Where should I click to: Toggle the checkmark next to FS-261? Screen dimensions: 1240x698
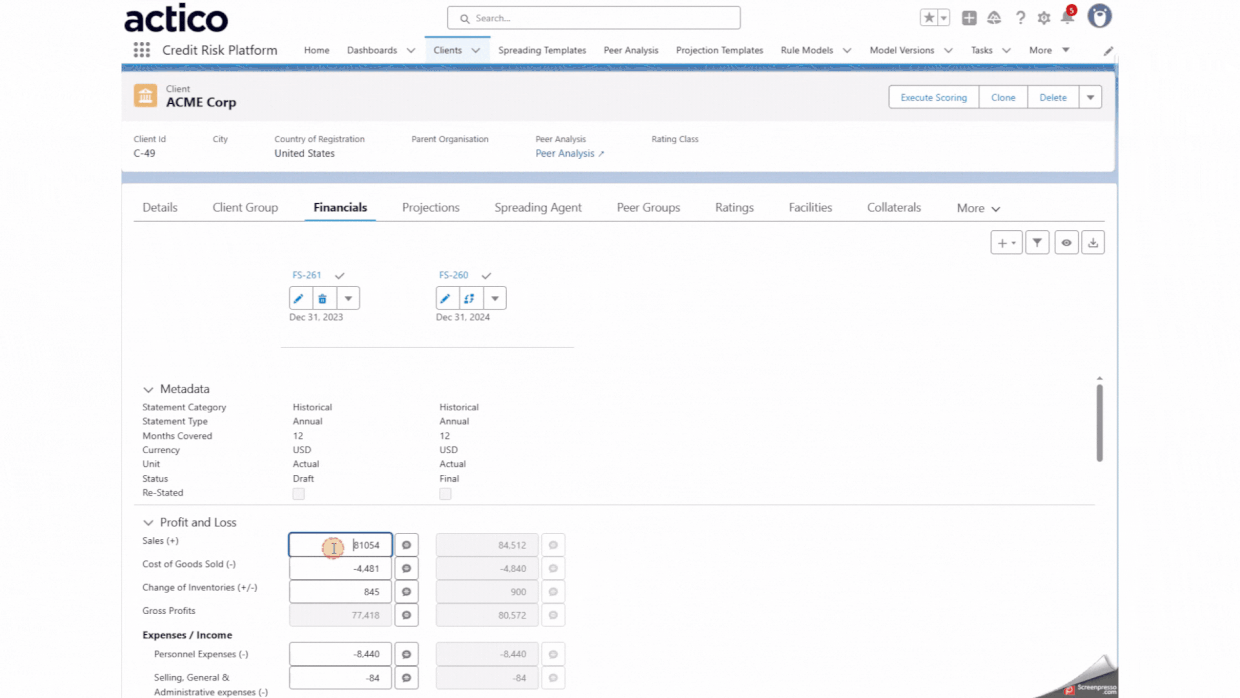click(x=337, y=275)
